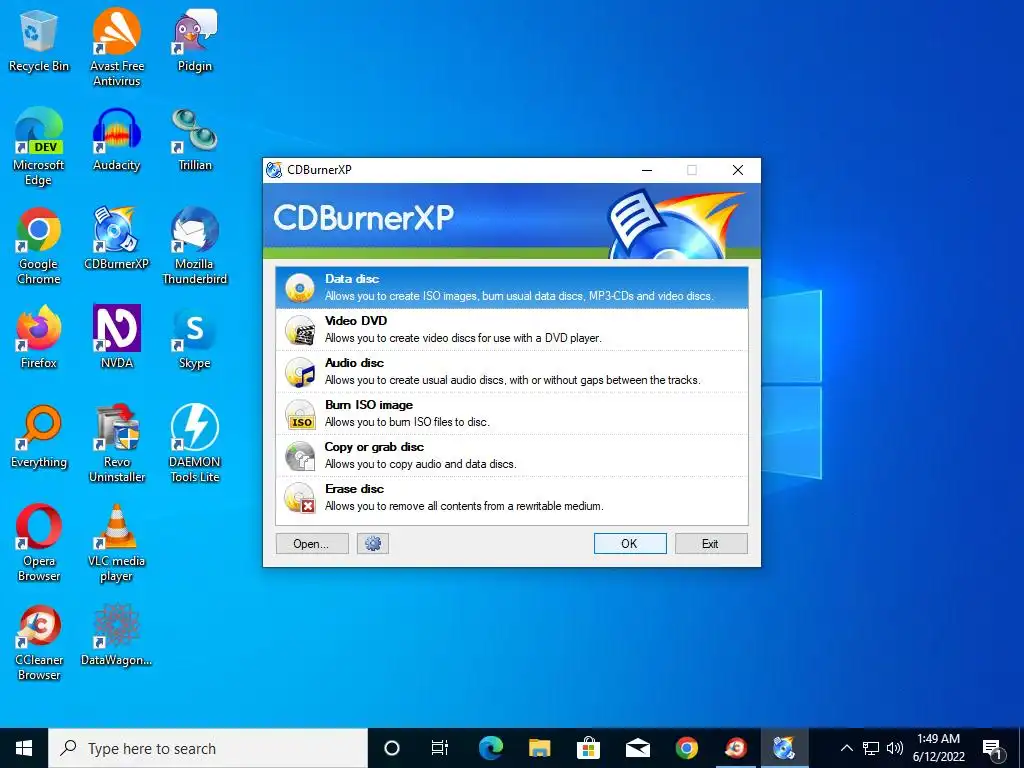Screen dimensions: 1024x768
Task: Click the Open... button
Action: pyautogui.click(x=312, y=543)
